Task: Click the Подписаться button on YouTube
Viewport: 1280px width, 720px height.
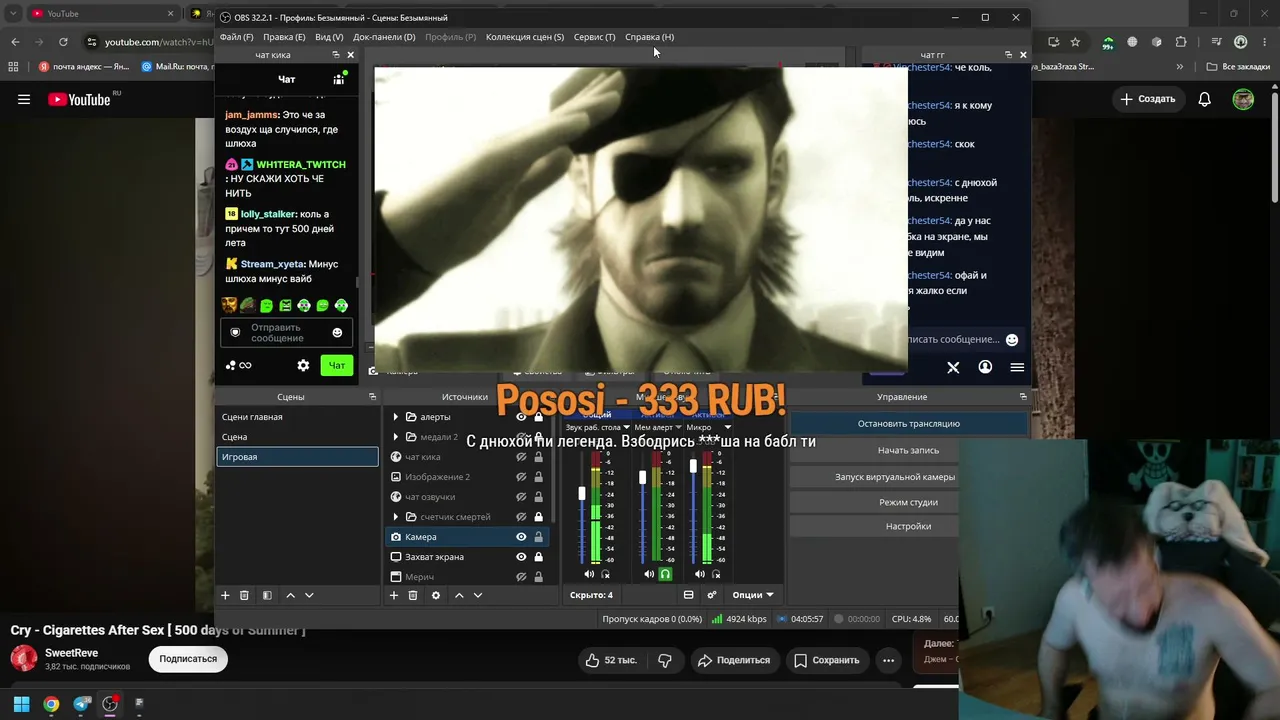Action: tap(188, 659)
